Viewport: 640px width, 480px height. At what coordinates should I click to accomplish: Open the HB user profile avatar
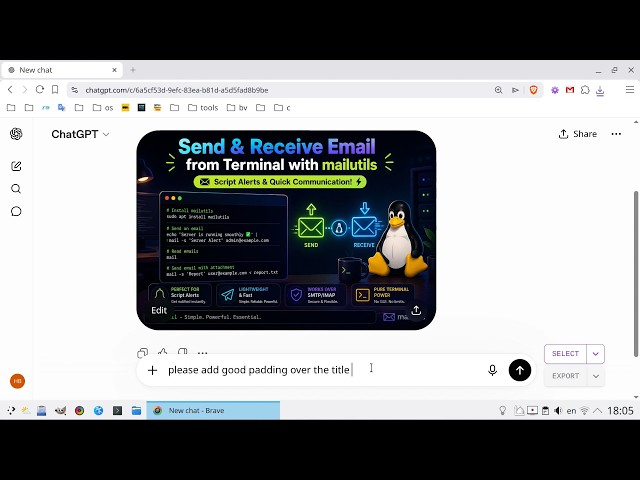point(17,381)
